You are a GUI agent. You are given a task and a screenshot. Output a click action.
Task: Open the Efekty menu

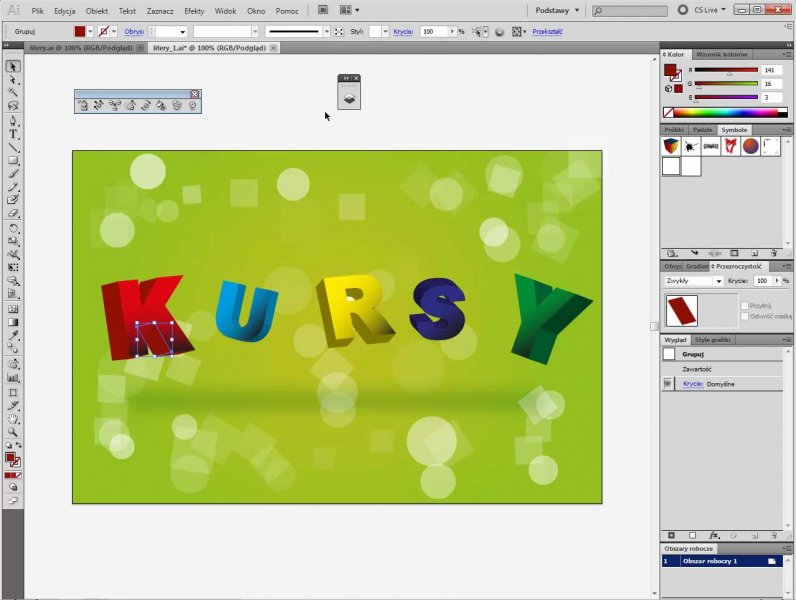194,10
